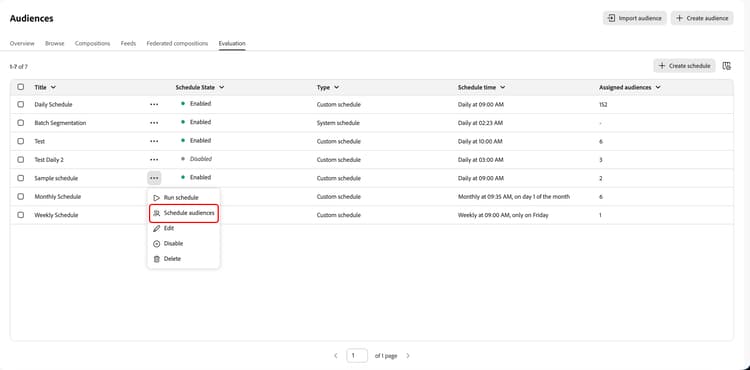Open the Compositions tab
Viewport: 750px width, 370px height.
pos(92,44)
